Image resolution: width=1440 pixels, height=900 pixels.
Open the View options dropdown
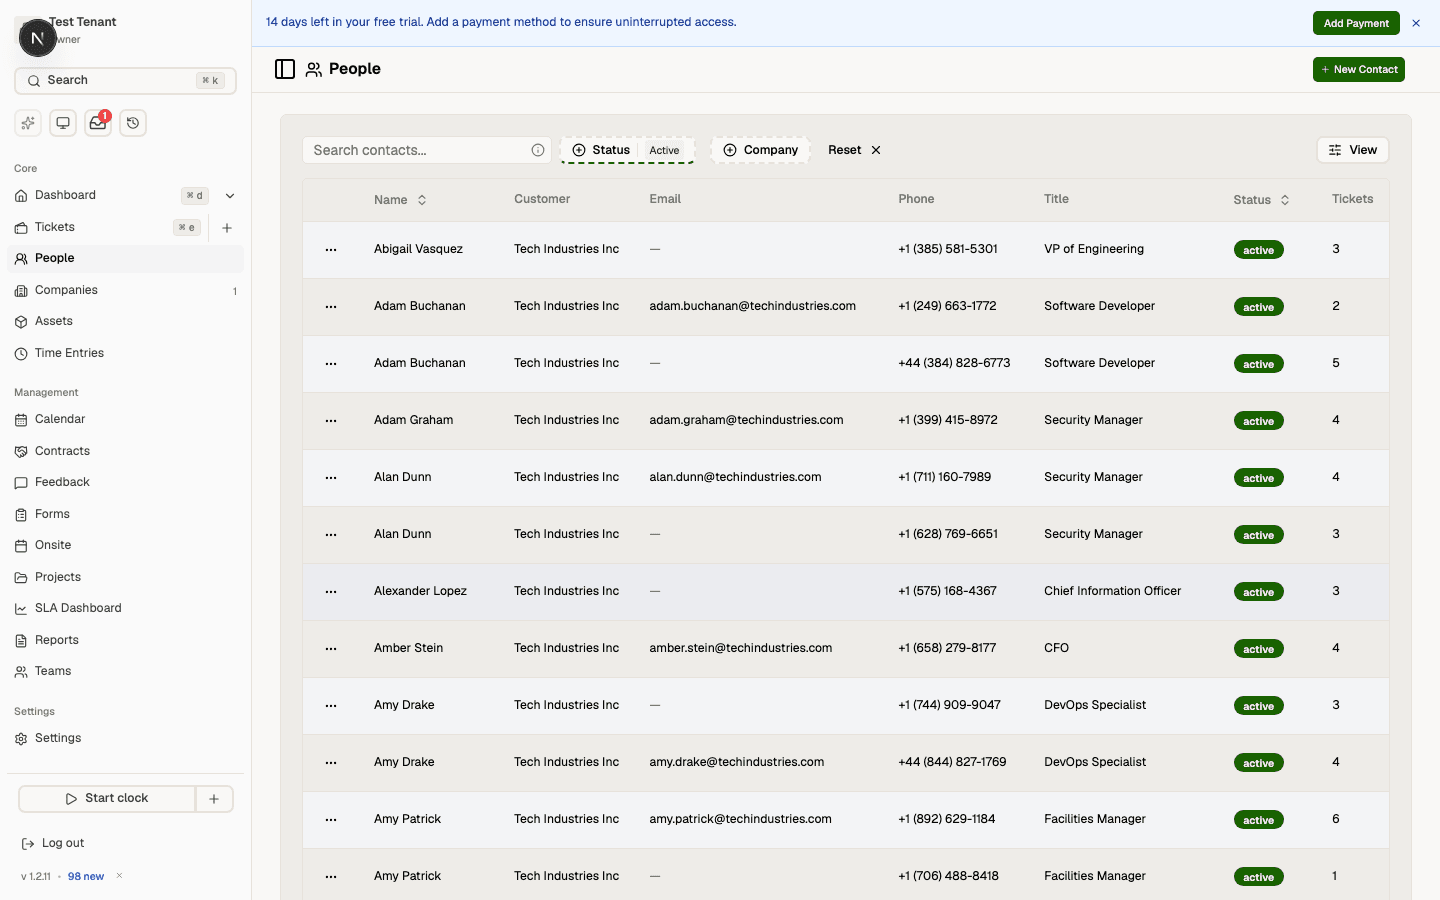[x=1352, y=149]
